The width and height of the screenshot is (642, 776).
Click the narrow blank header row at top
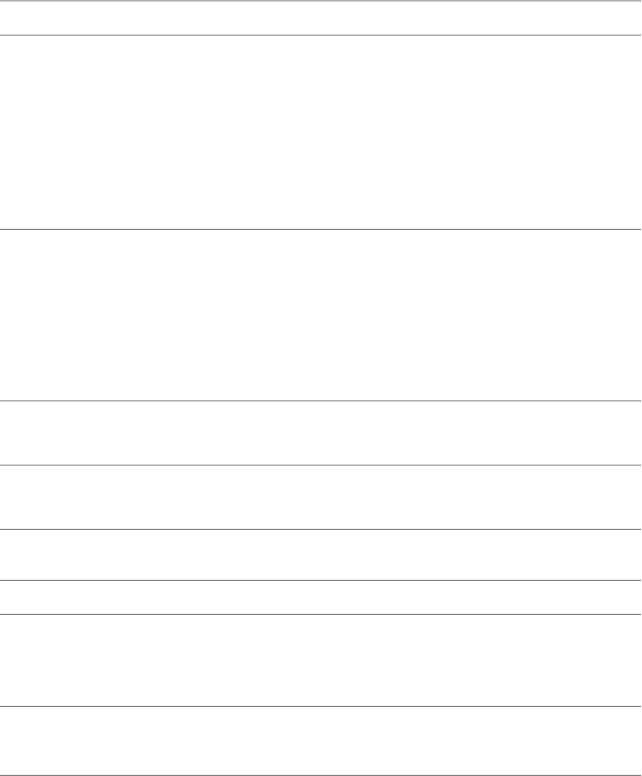pyautogui.click(x=320, y=18)
